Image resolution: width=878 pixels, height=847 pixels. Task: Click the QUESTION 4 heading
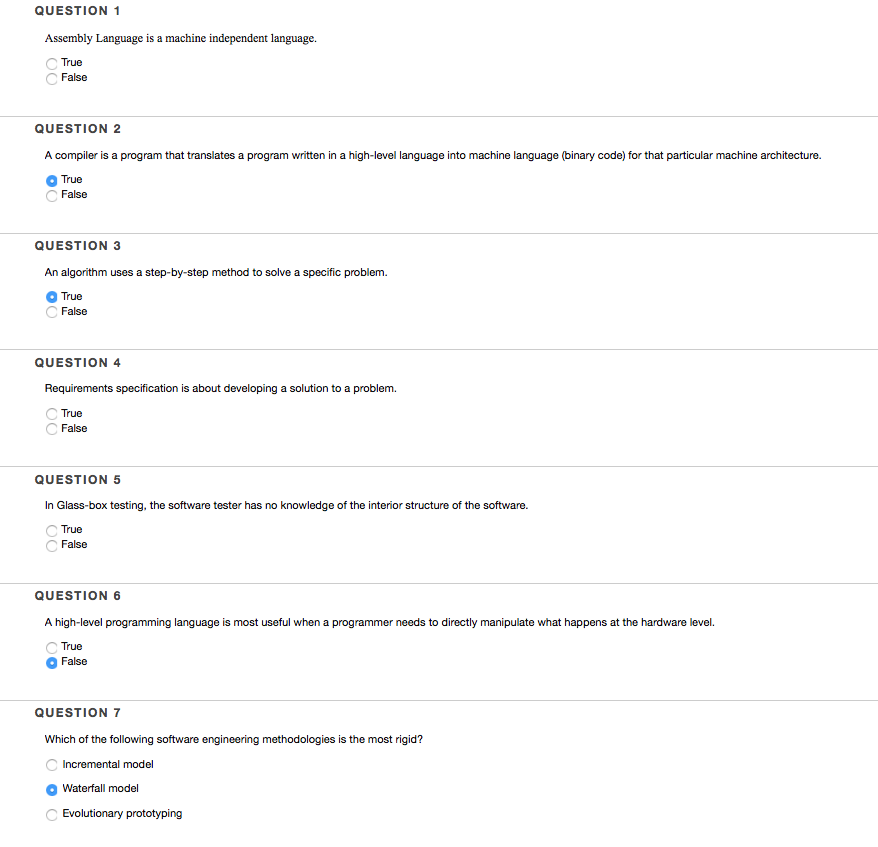(77, 363)
